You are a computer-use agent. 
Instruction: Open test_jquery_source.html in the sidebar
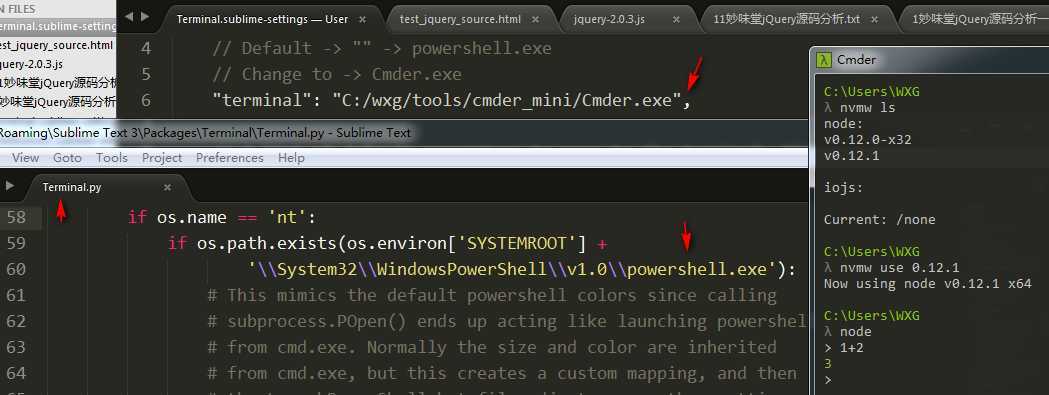pyautogui.click(x=57, y=46)
